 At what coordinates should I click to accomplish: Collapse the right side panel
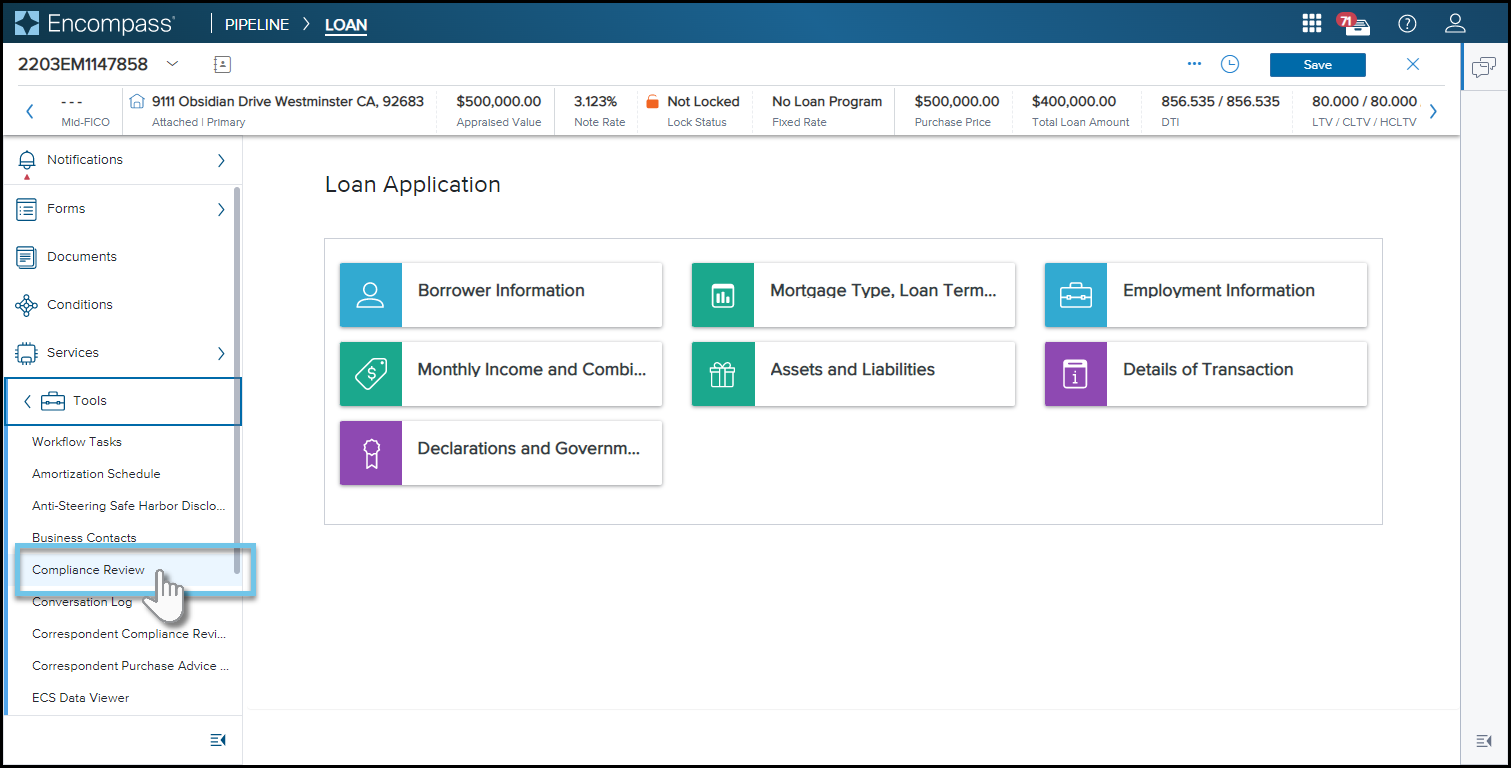point(1484,740)
